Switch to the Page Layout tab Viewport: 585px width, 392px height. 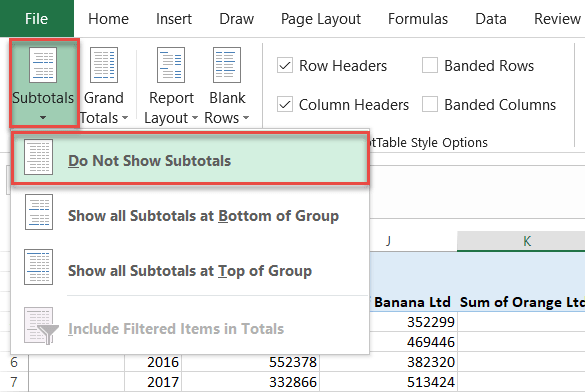[x=321, y=19]
